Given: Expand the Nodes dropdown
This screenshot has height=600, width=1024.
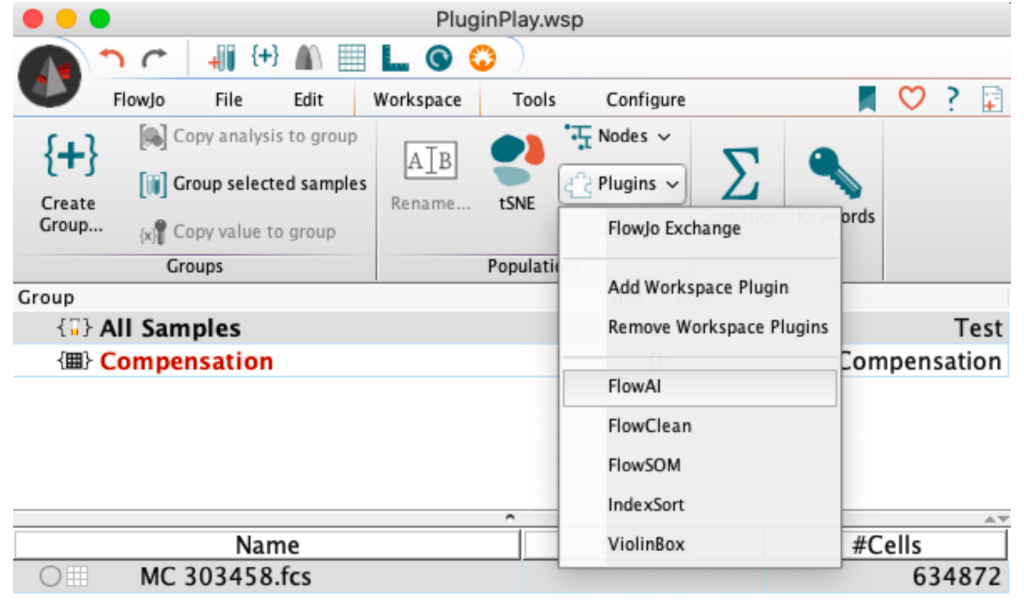Looking at the screenshot, I should click(x=618, y=136).
